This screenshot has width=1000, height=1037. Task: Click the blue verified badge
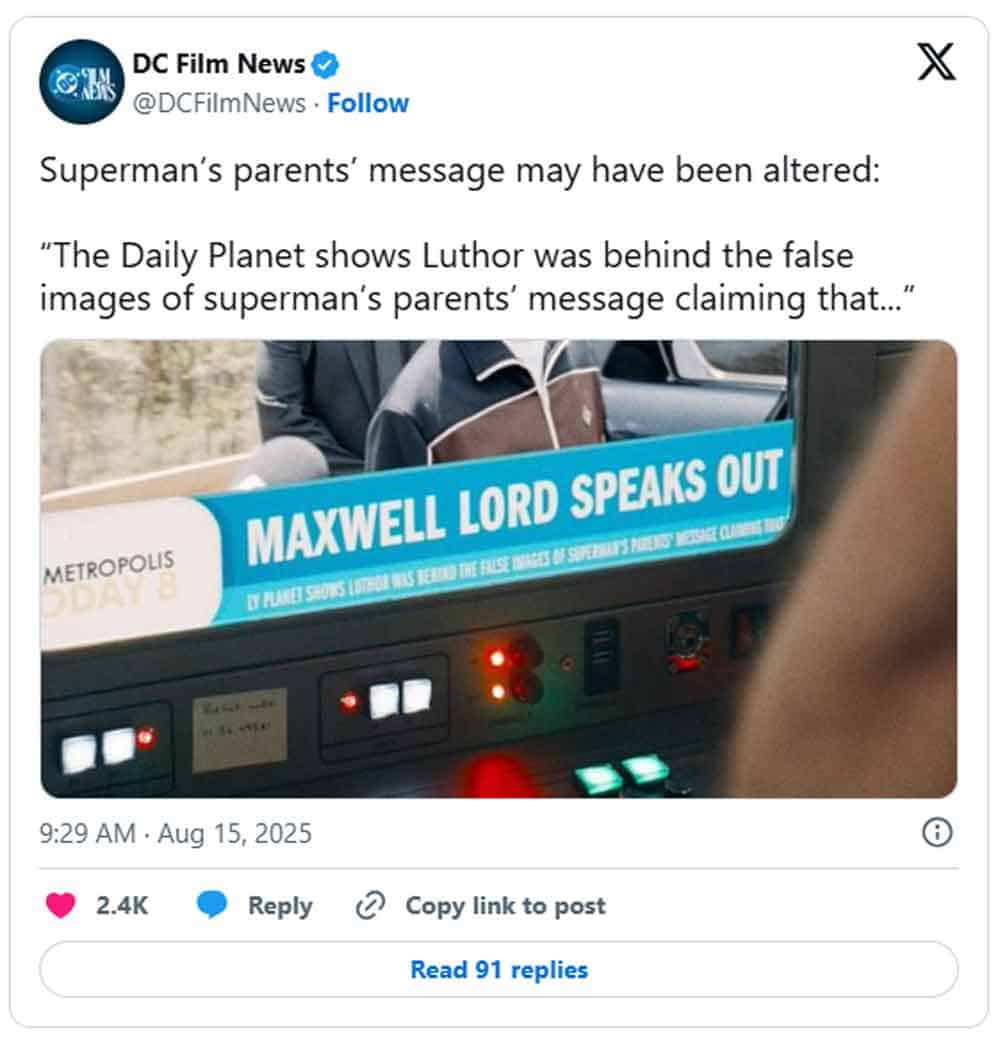325,65
